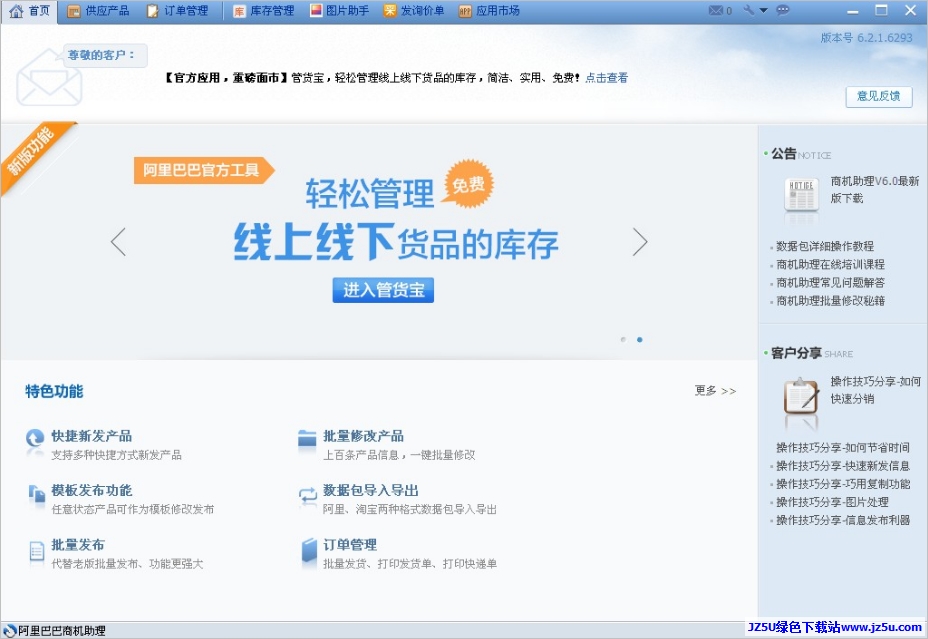Click the 批量修改产品 folder icon

point(307,438)
